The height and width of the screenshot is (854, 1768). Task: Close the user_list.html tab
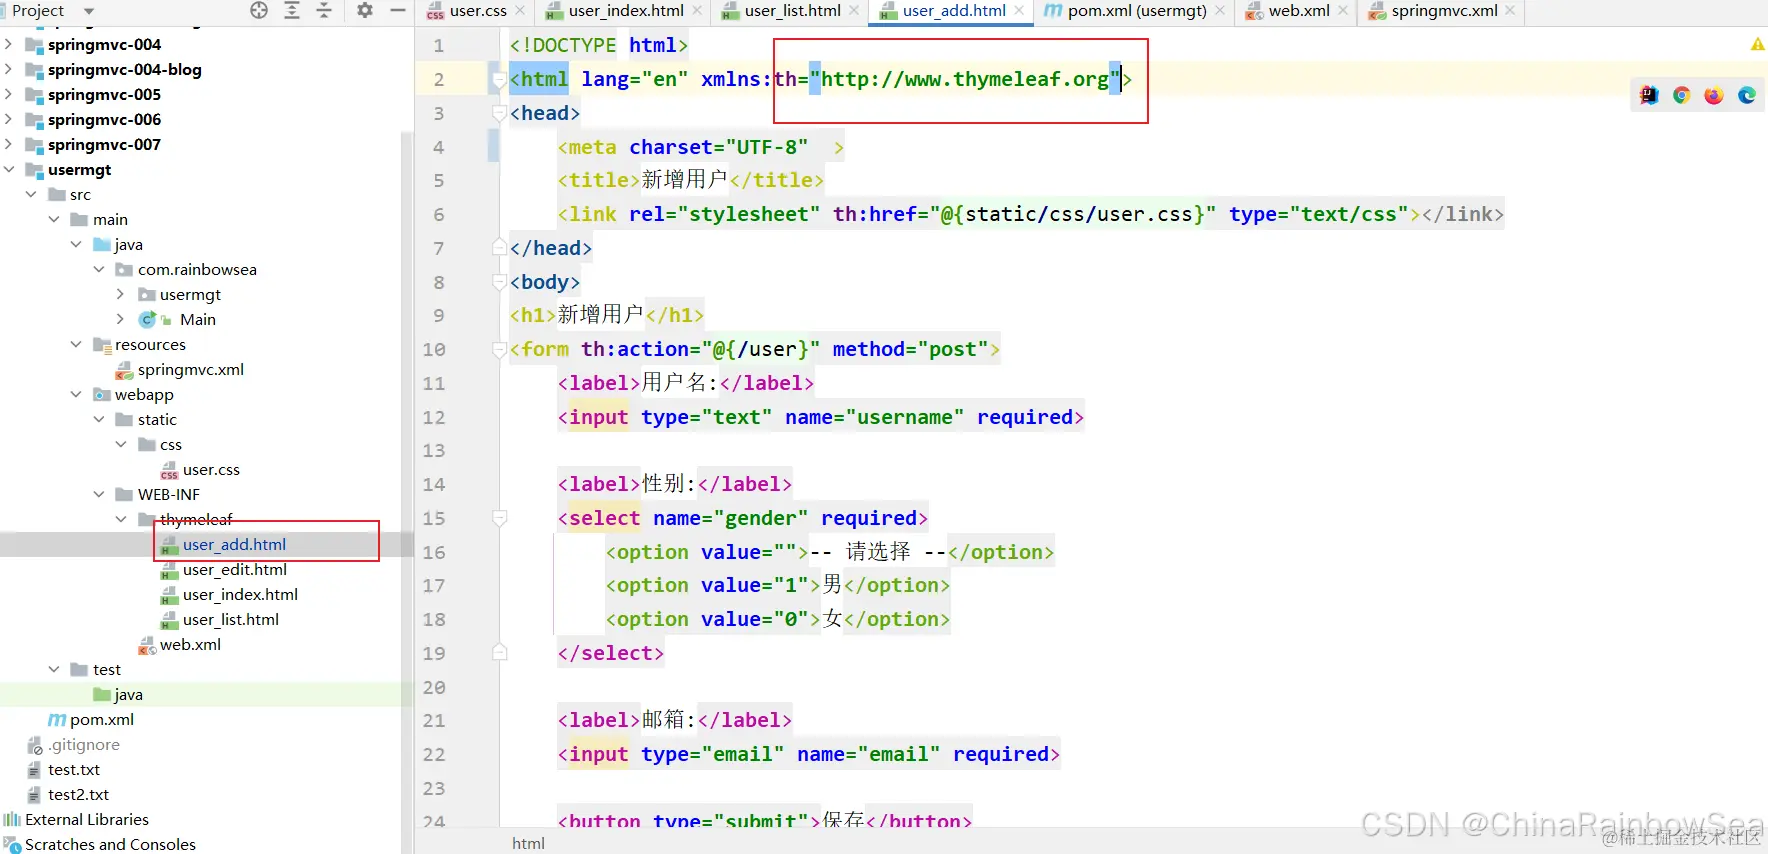(854, 10)
